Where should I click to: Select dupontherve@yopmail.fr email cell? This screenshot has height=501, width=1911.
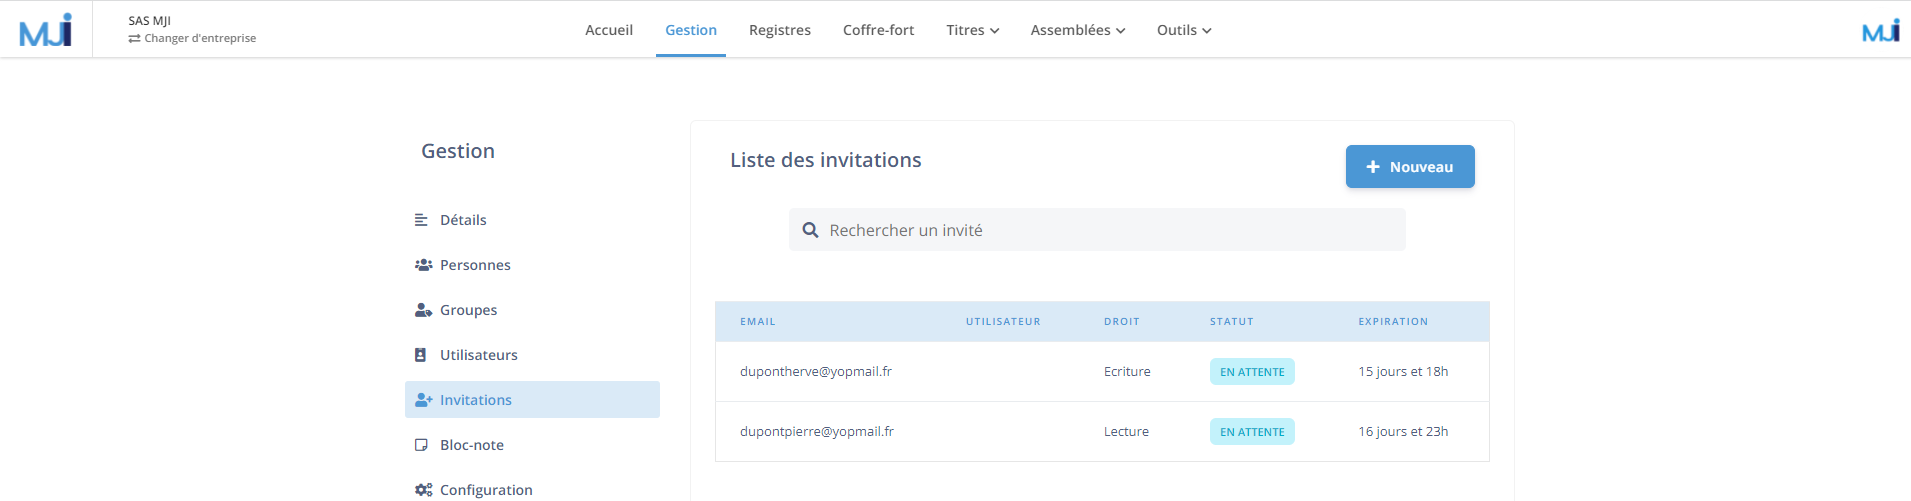[x=816, y=372]
